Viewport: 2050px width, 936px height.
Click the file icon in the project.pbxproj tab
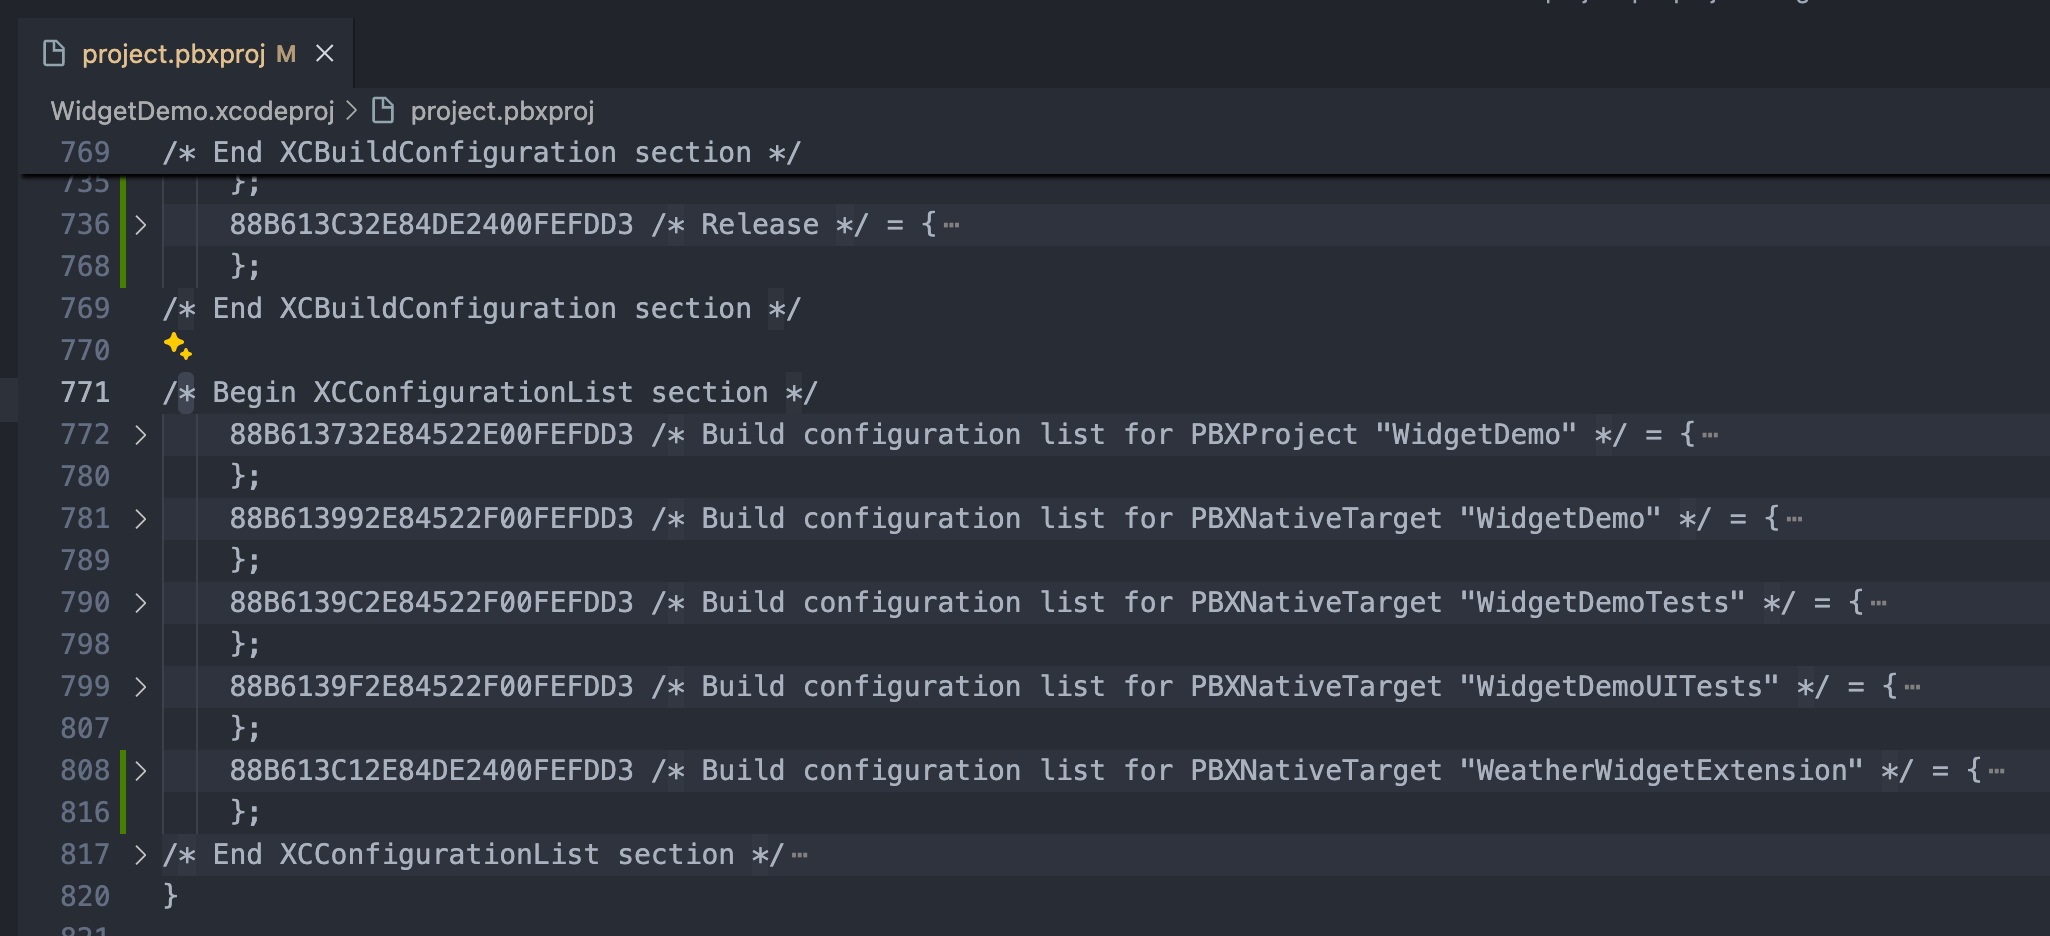pos(54,53)
